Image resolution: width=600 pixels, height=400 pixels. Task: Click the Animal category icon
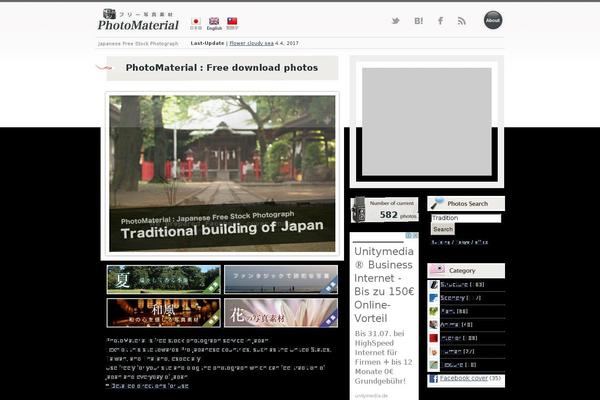[434, 325]
